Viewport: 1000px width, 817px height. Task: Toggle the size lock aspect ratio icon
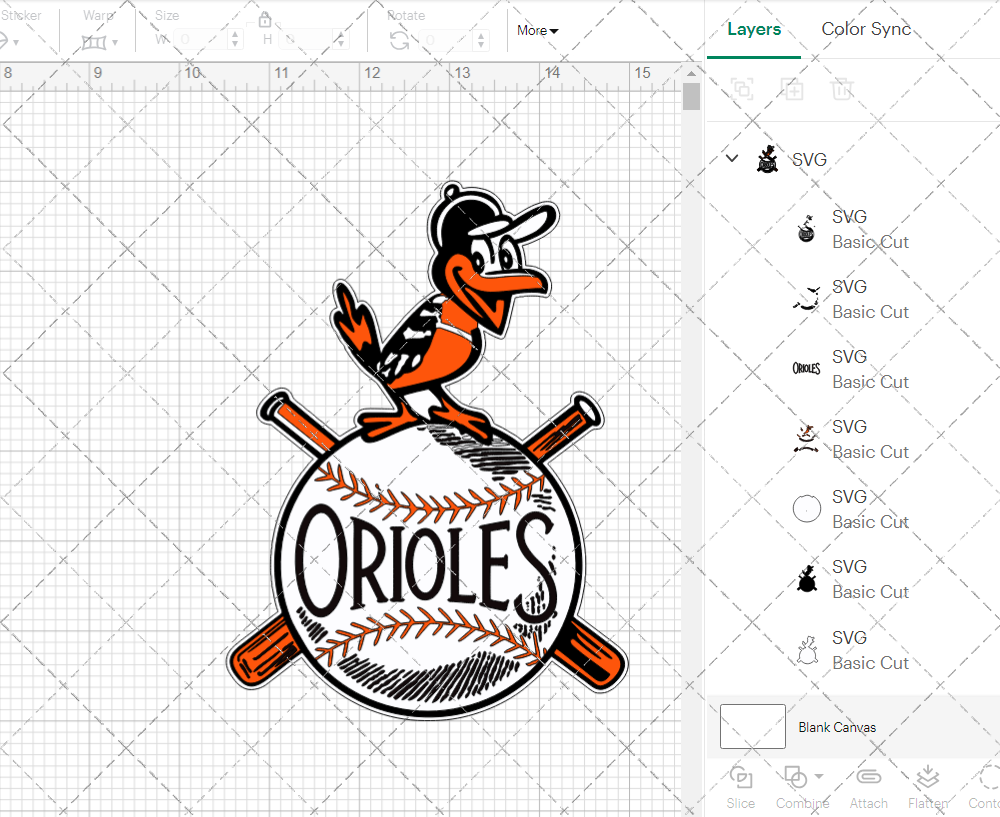click(265, 19)
